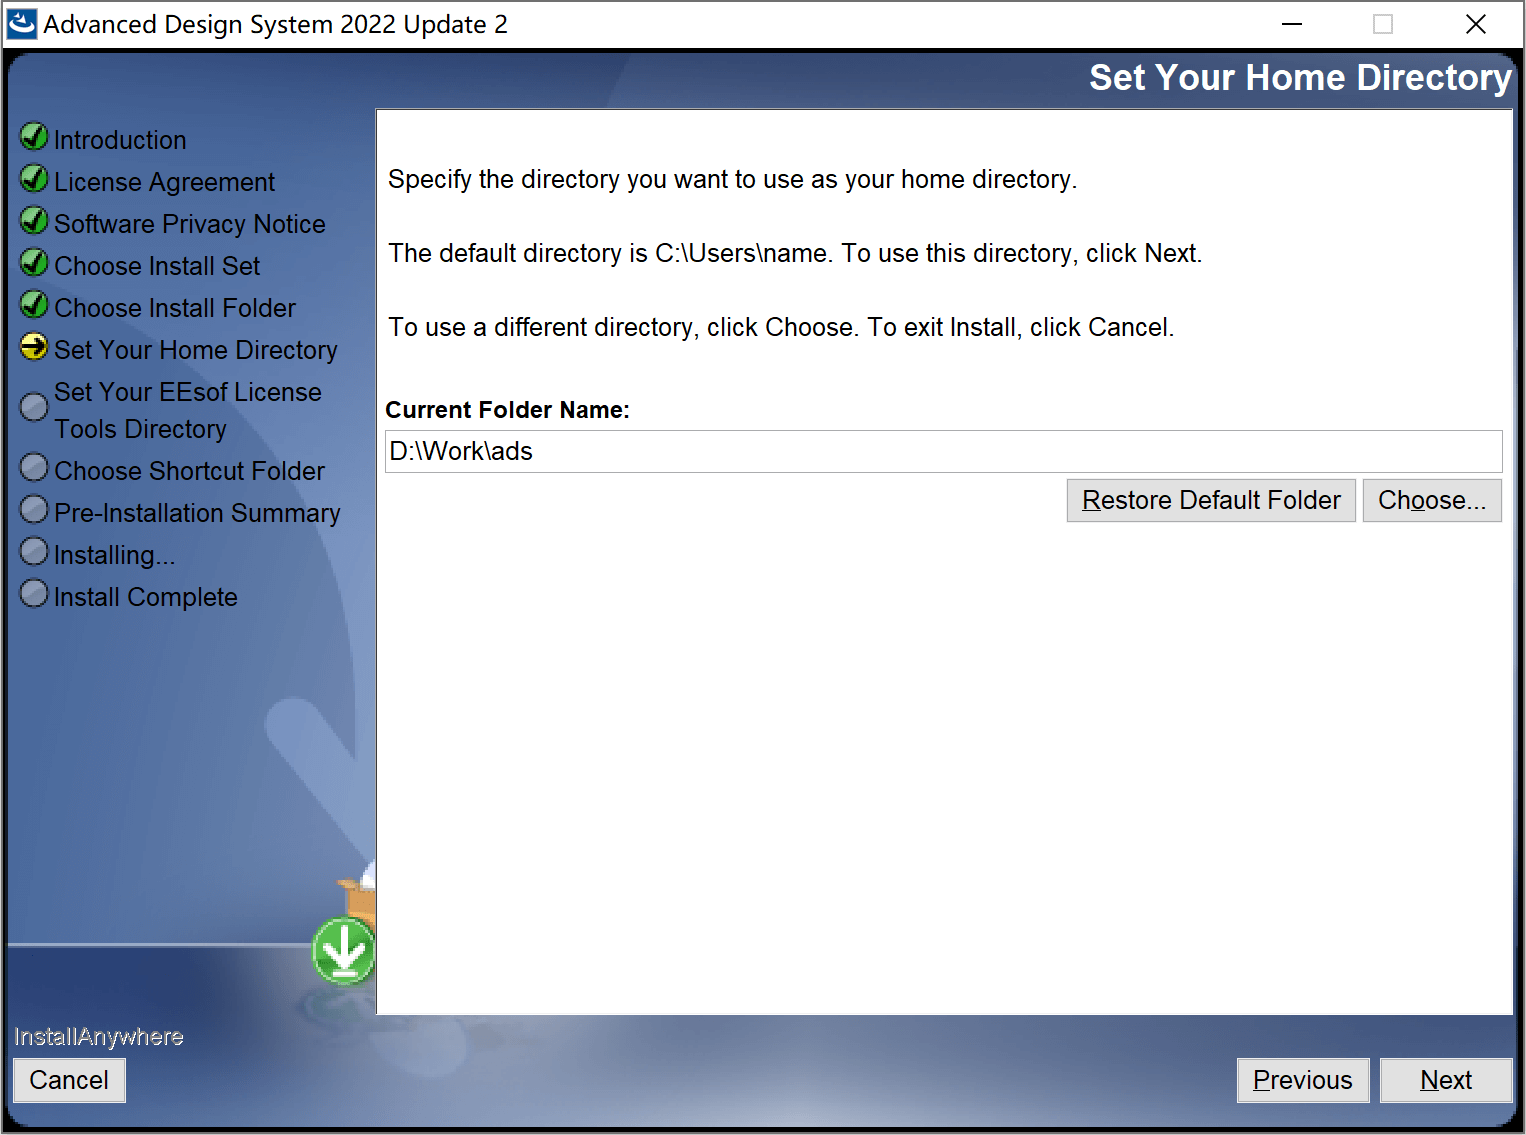Click the Installing... step label

(x=114, y=555)
